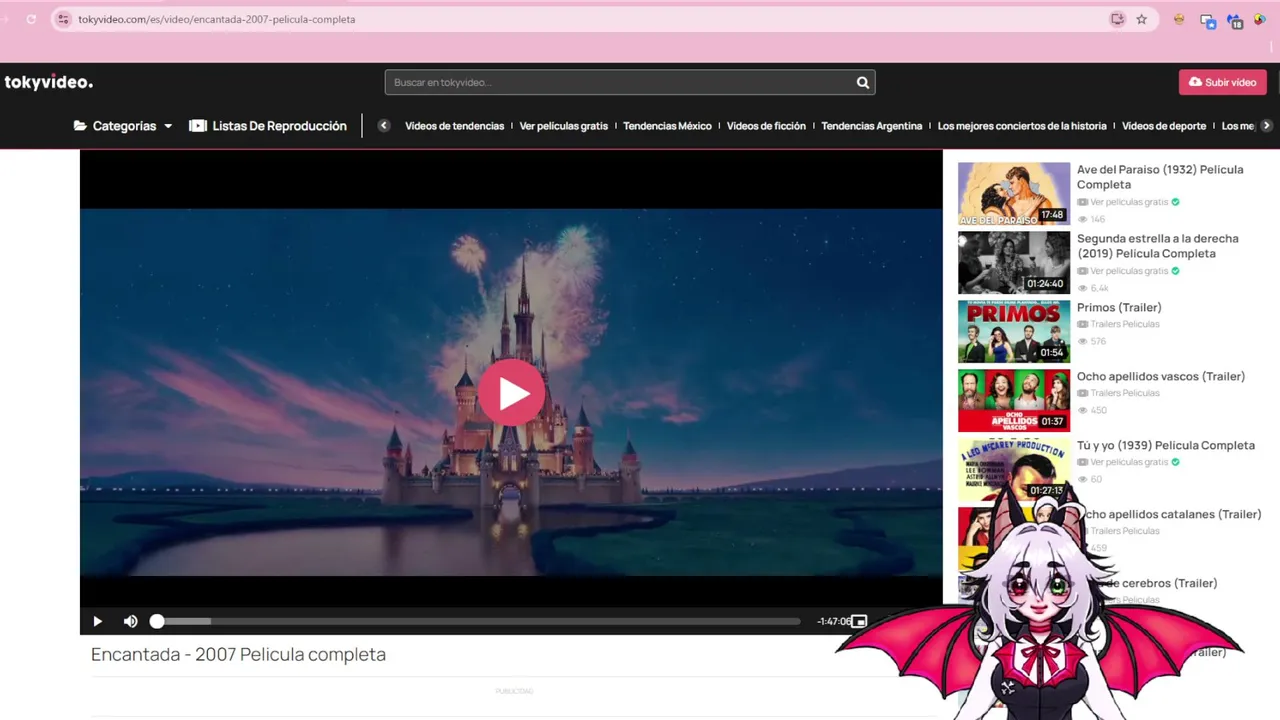The image size is (1280, 720).
Task: Click the tokyvideo logo
Action: coord(48,82)
